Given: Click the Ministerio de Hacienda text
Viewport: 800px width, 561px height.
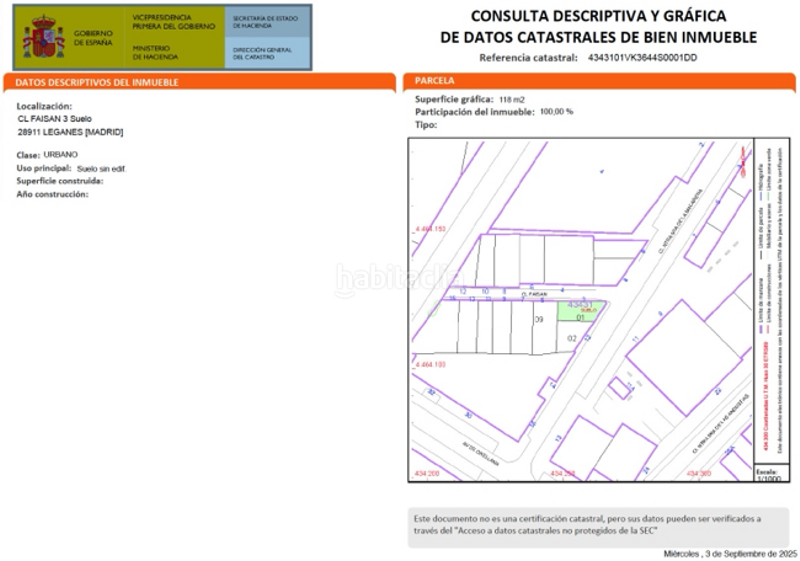Looking at the screenshot, I should pyautogui.click(x=154, y=52).
